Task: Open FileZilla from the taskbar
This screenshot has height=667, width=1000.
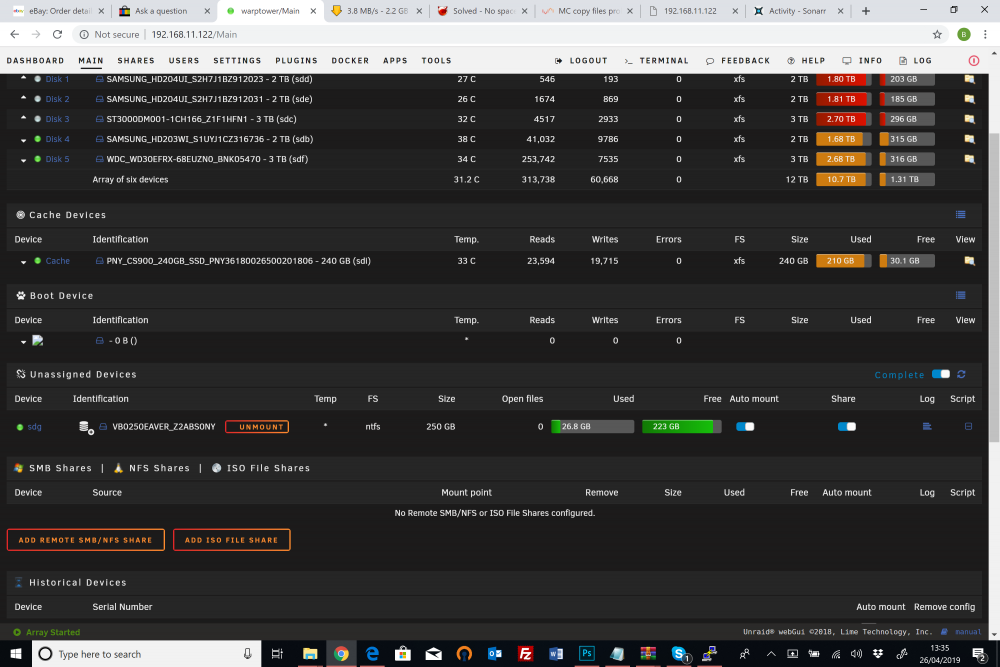Action: (x=525, y=654)
